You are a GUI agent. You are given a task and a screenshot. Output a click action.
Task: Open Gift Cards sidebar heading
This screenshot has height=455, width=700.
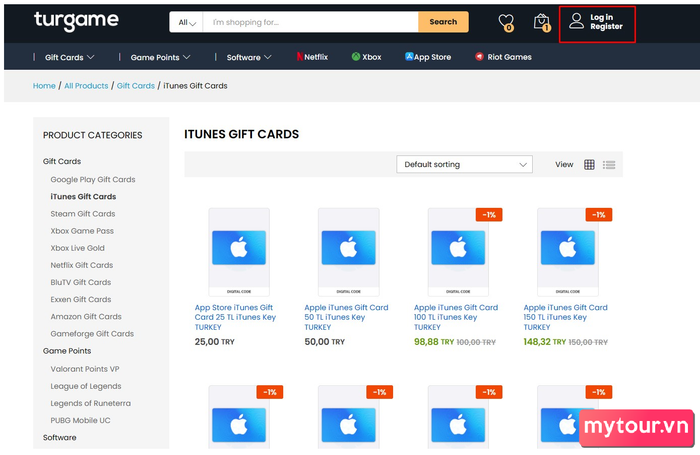pyautogui.click(x=62, y=161)
